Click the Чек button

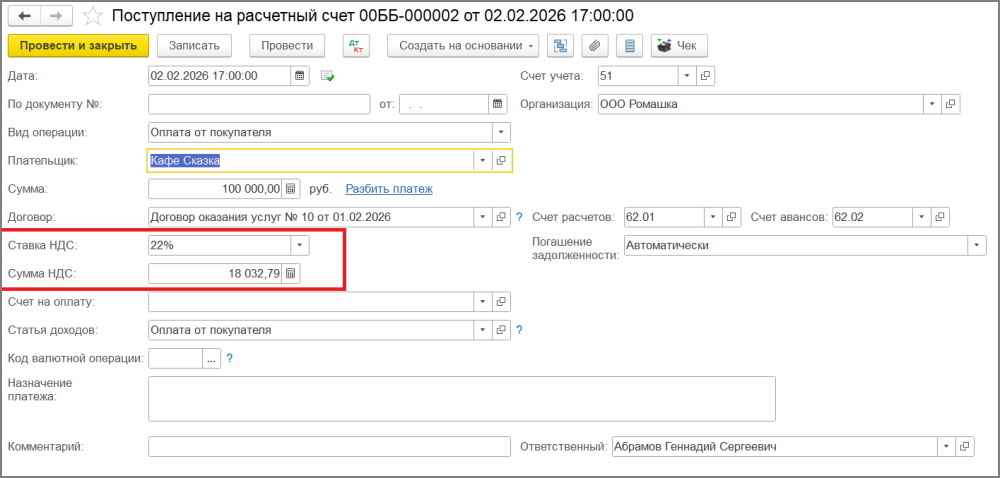[x=679, y=46]
